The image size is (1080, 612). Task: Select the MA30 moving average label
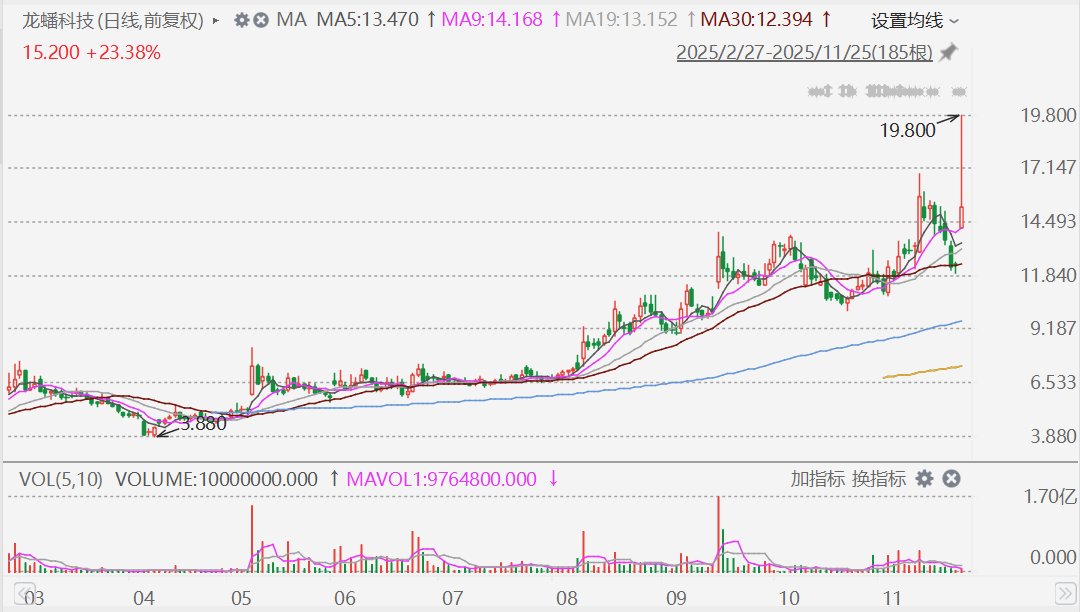(757, 20)
